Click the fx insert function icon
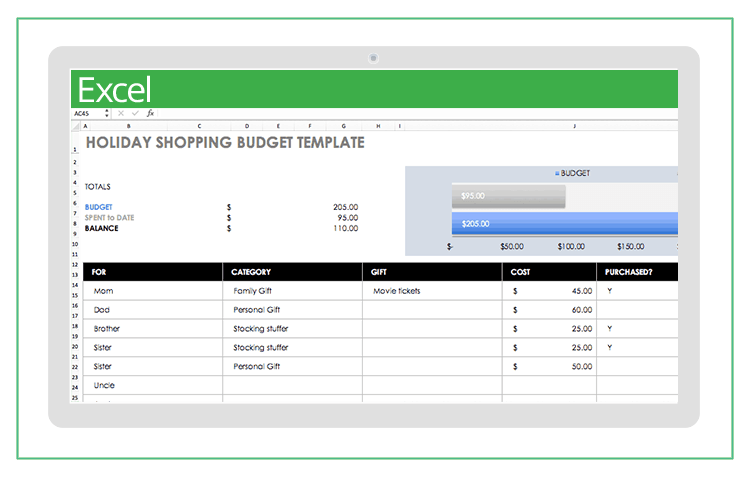 150,113
